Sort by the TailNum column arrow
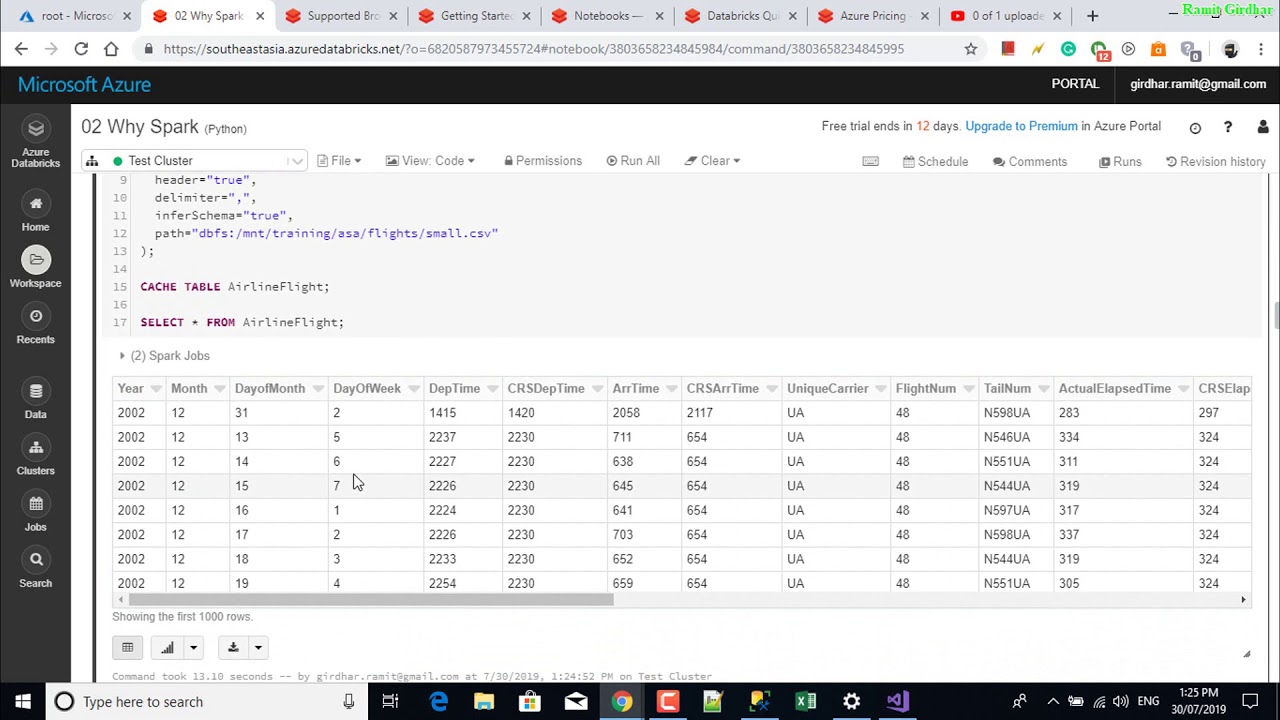 [1042, 389]
